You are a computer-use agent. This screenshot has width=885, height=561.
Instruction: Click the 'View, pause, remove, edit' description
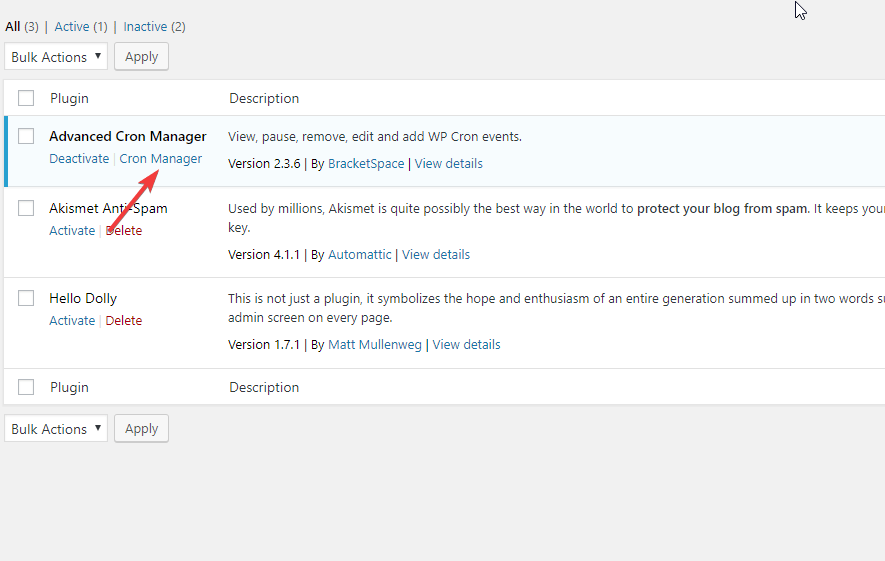375,137
